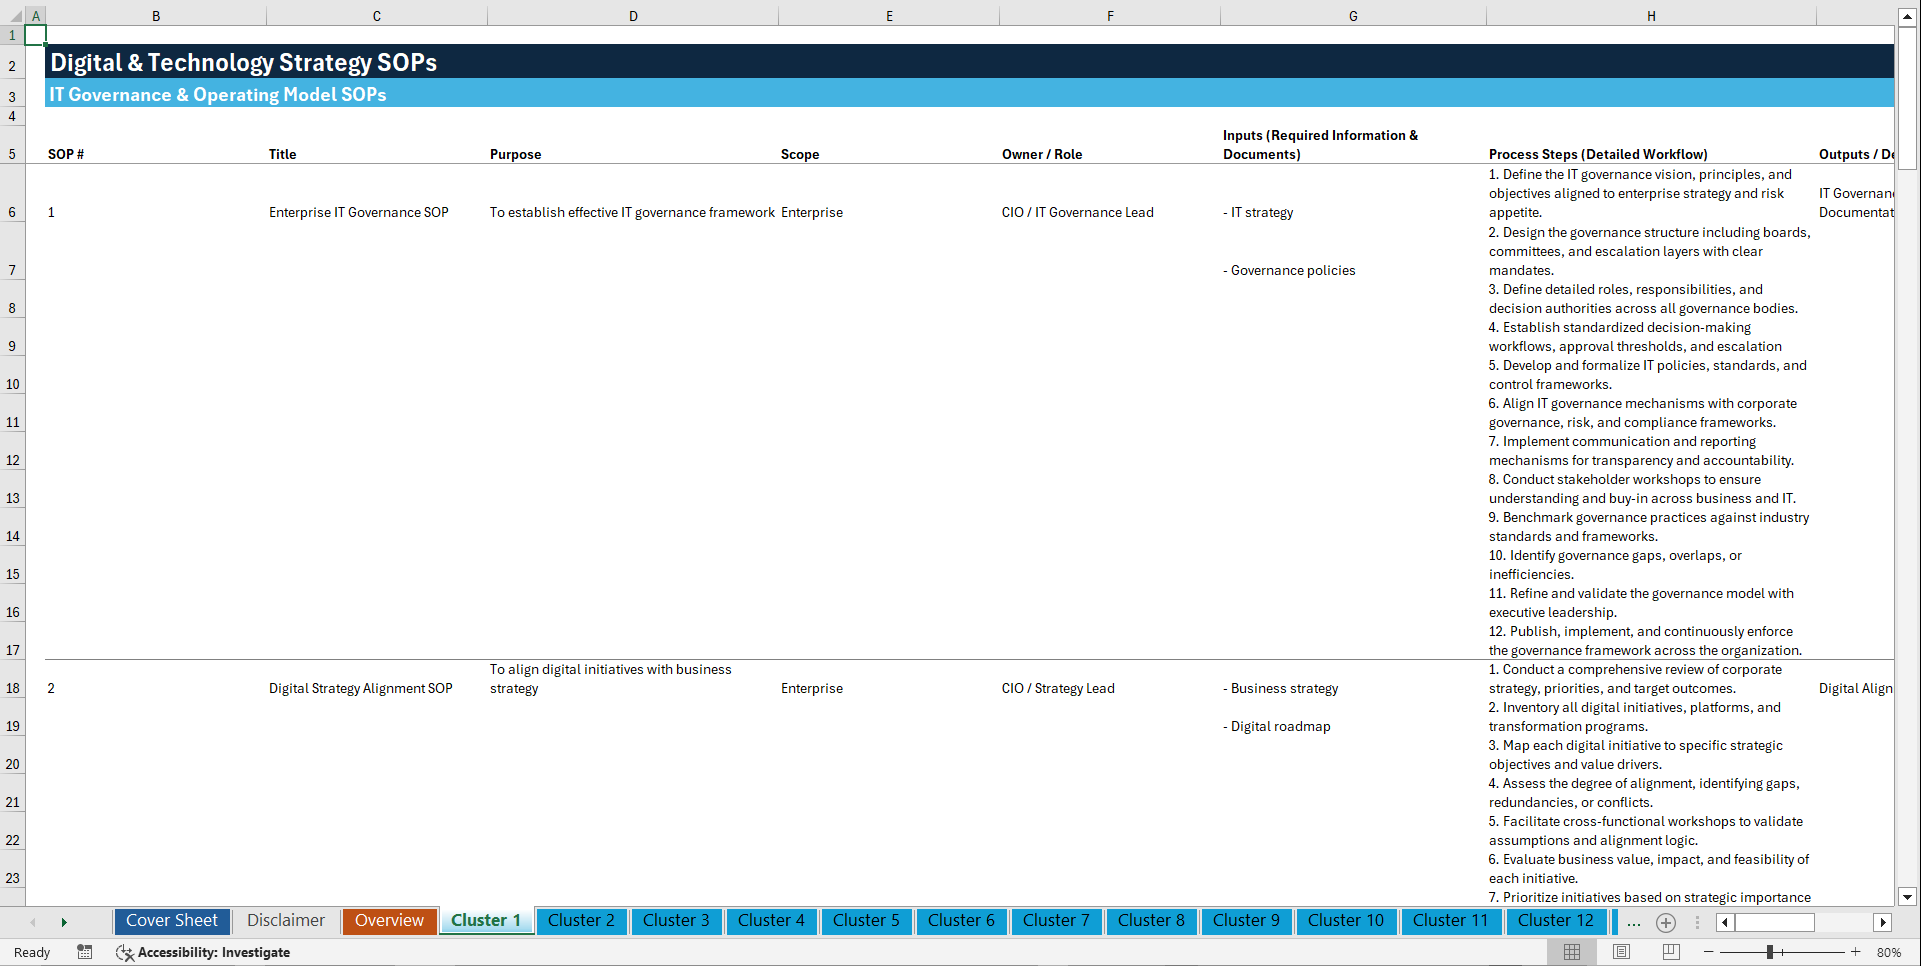Show more sheet tabs ellipsis
1921x966 pixels.
[1634, 922]
